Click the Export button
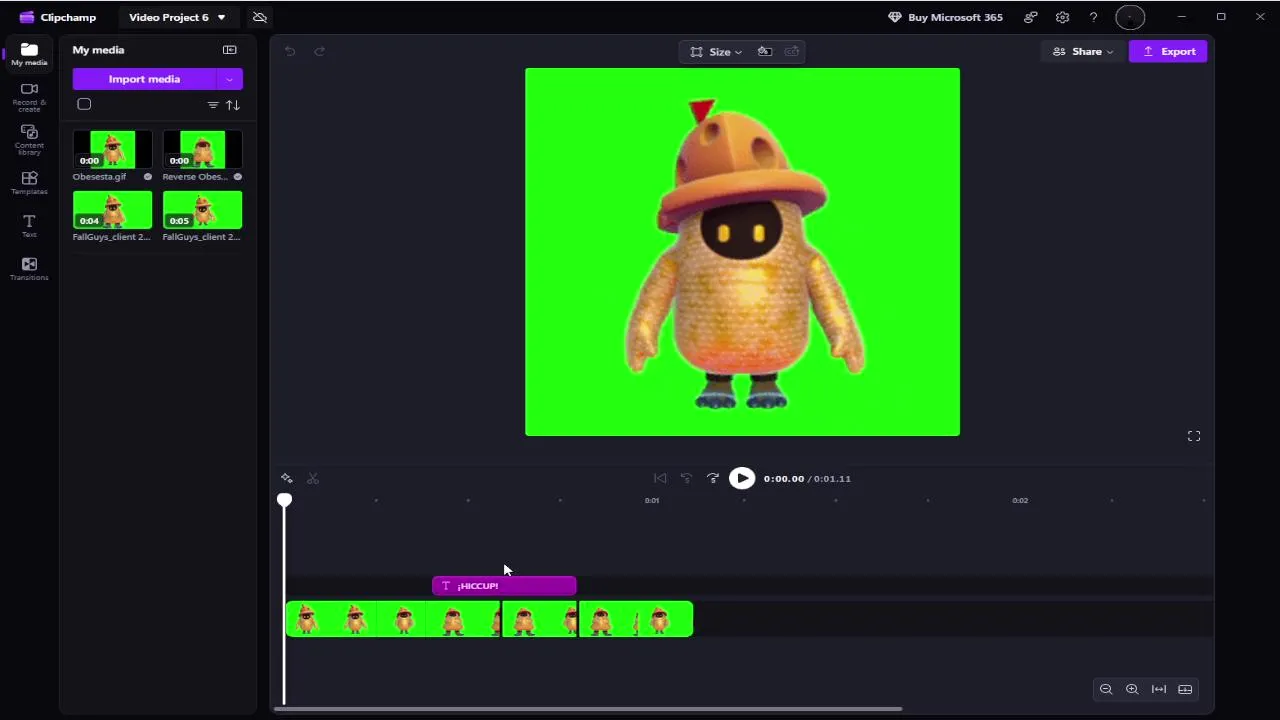The width and height of the screenshot is (1280, 720). click(x=1168, y=51)
